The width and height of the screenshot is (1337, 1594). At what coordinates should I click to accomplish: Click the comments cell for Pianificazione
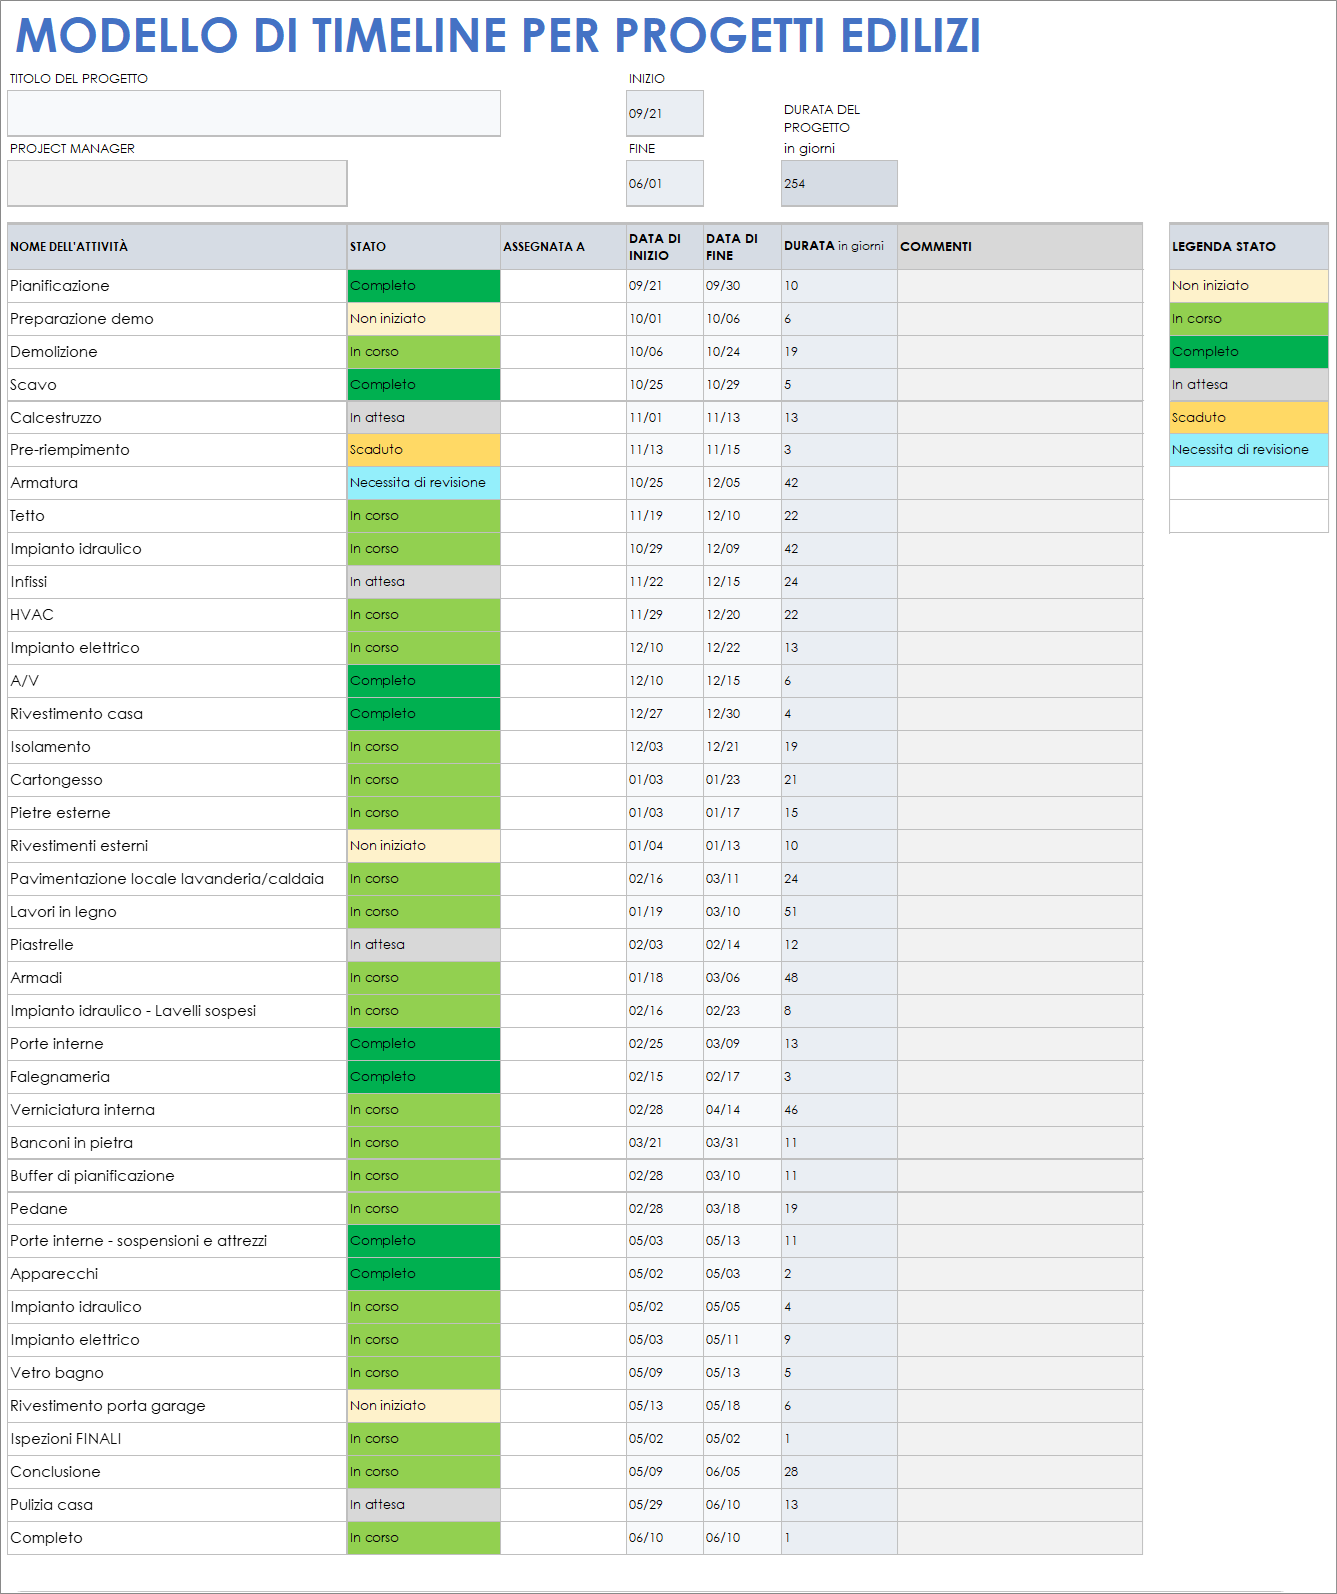(x=1020, y=286)
